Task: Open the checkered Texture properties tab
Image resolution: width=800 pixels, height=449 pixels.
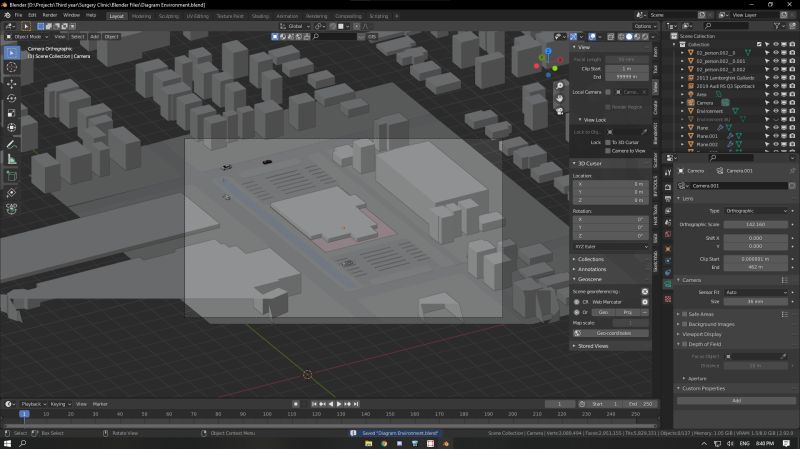Action: coord(668,299)
